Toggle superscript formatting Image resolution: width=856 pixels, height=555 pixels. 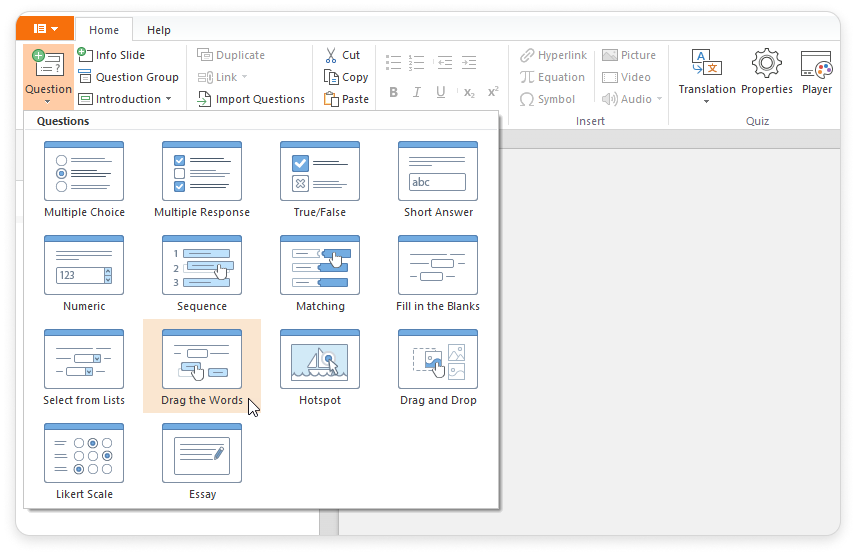(493, 92)
